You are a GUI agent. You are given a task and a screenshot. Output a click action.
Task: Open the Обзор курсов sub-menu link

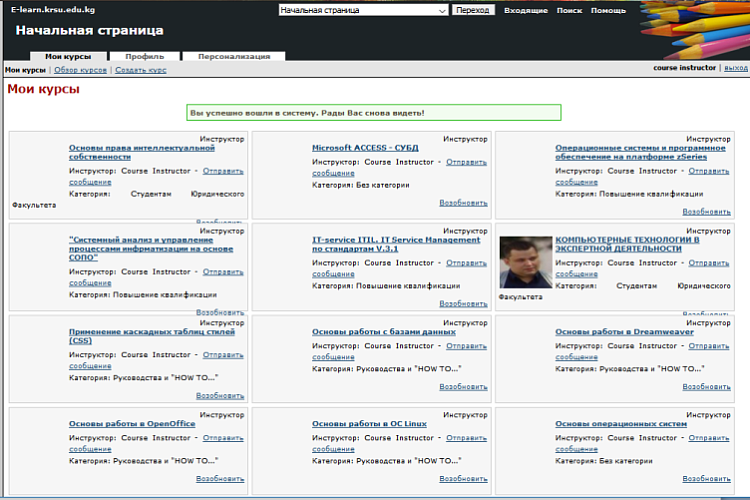pyautogui.click(x=80, y=70)
